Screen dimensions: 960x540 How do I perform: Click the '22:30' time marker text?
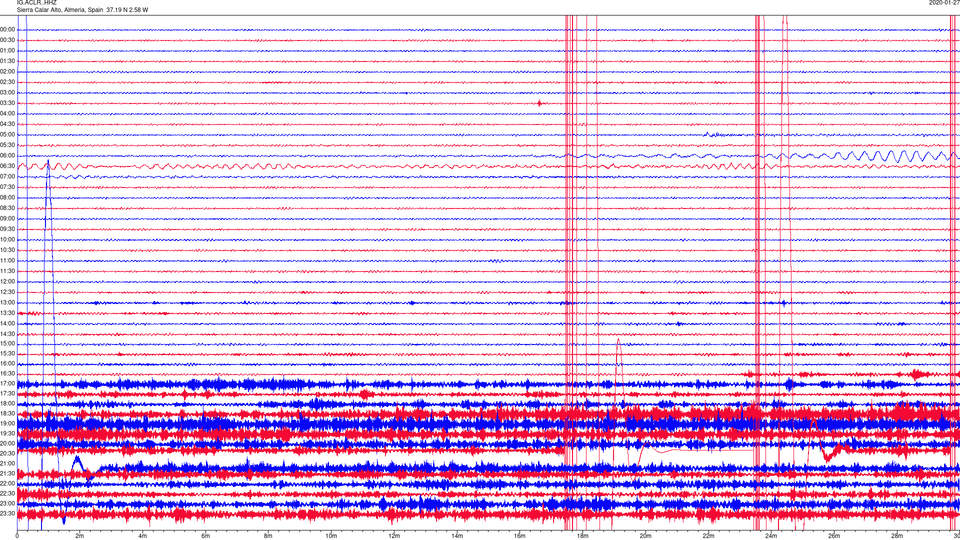[x=7, y=493]
